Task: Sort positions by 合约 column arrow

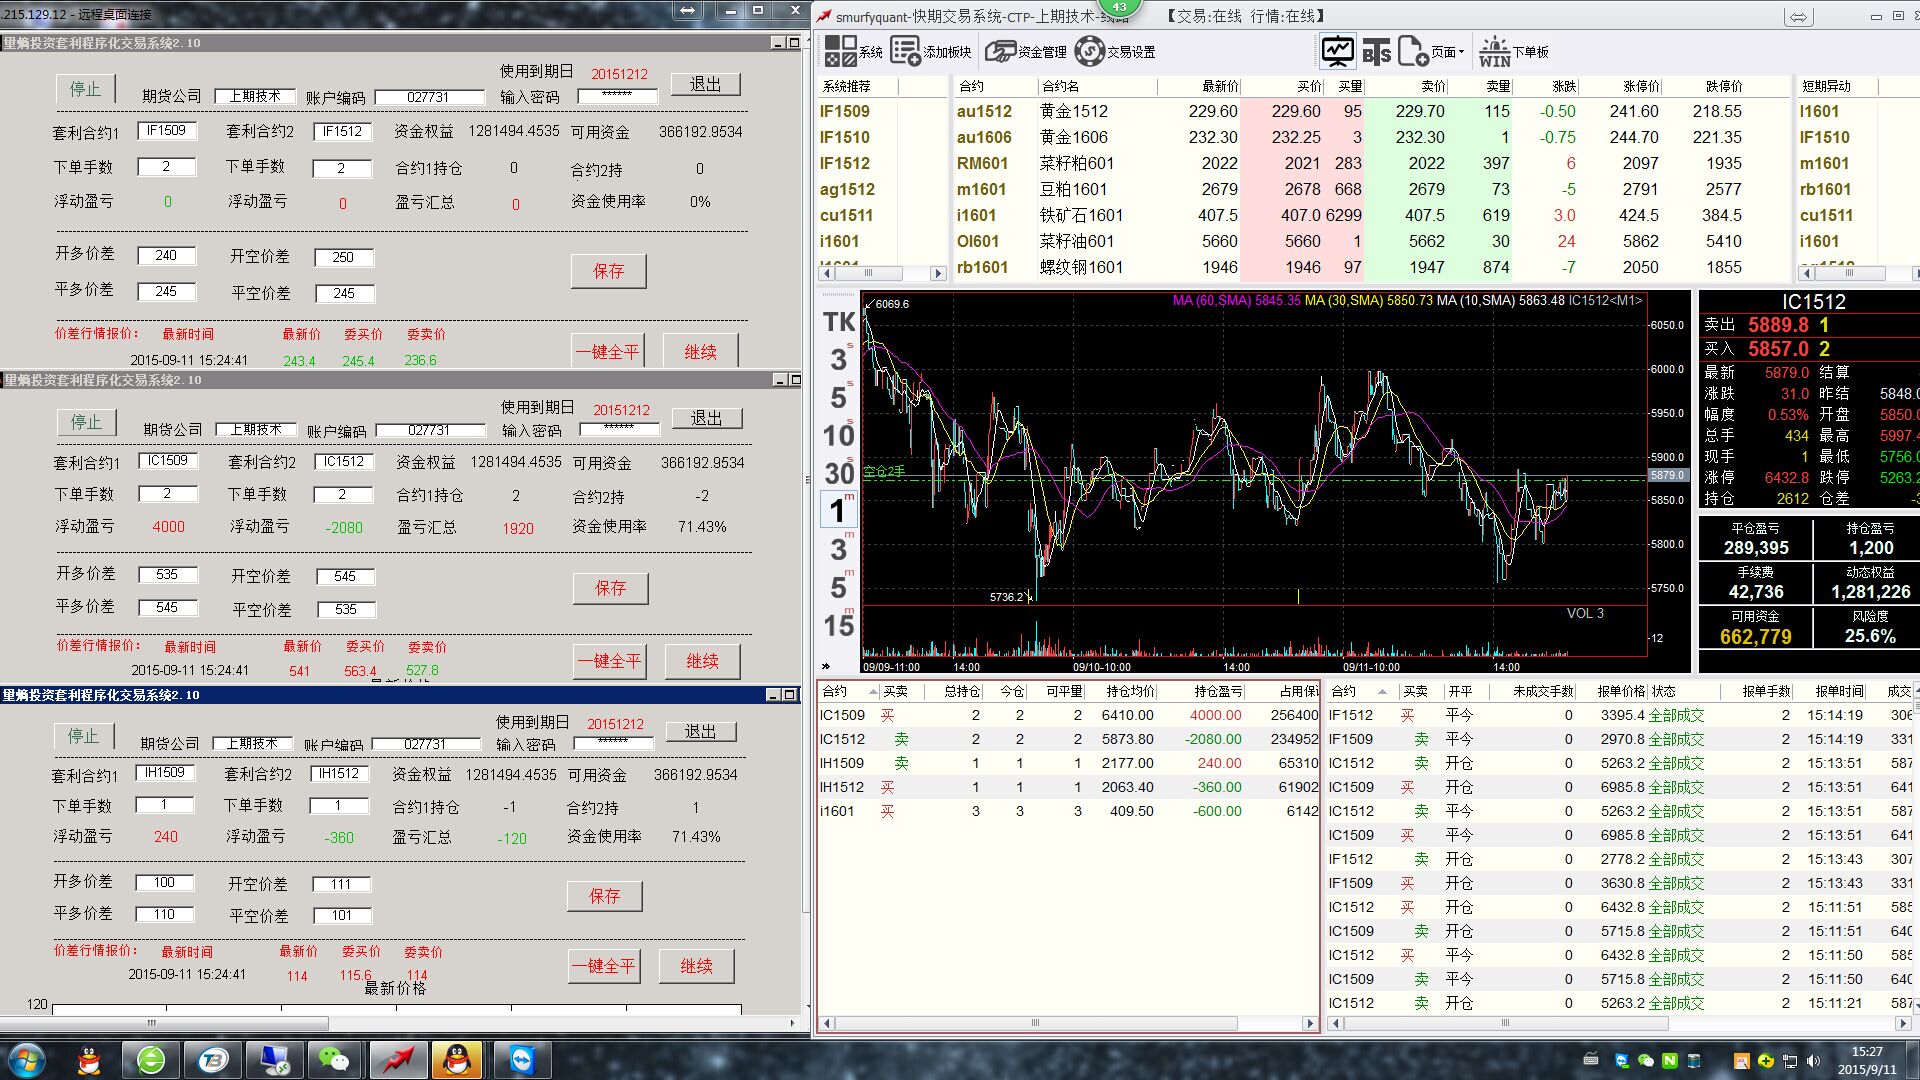Action: coord(873,691)
